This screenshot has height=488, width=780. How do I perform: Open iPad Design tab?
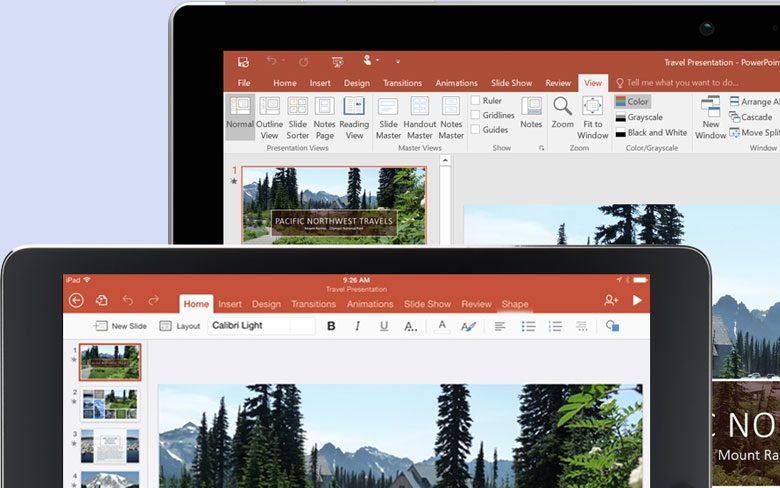point(266,304)
